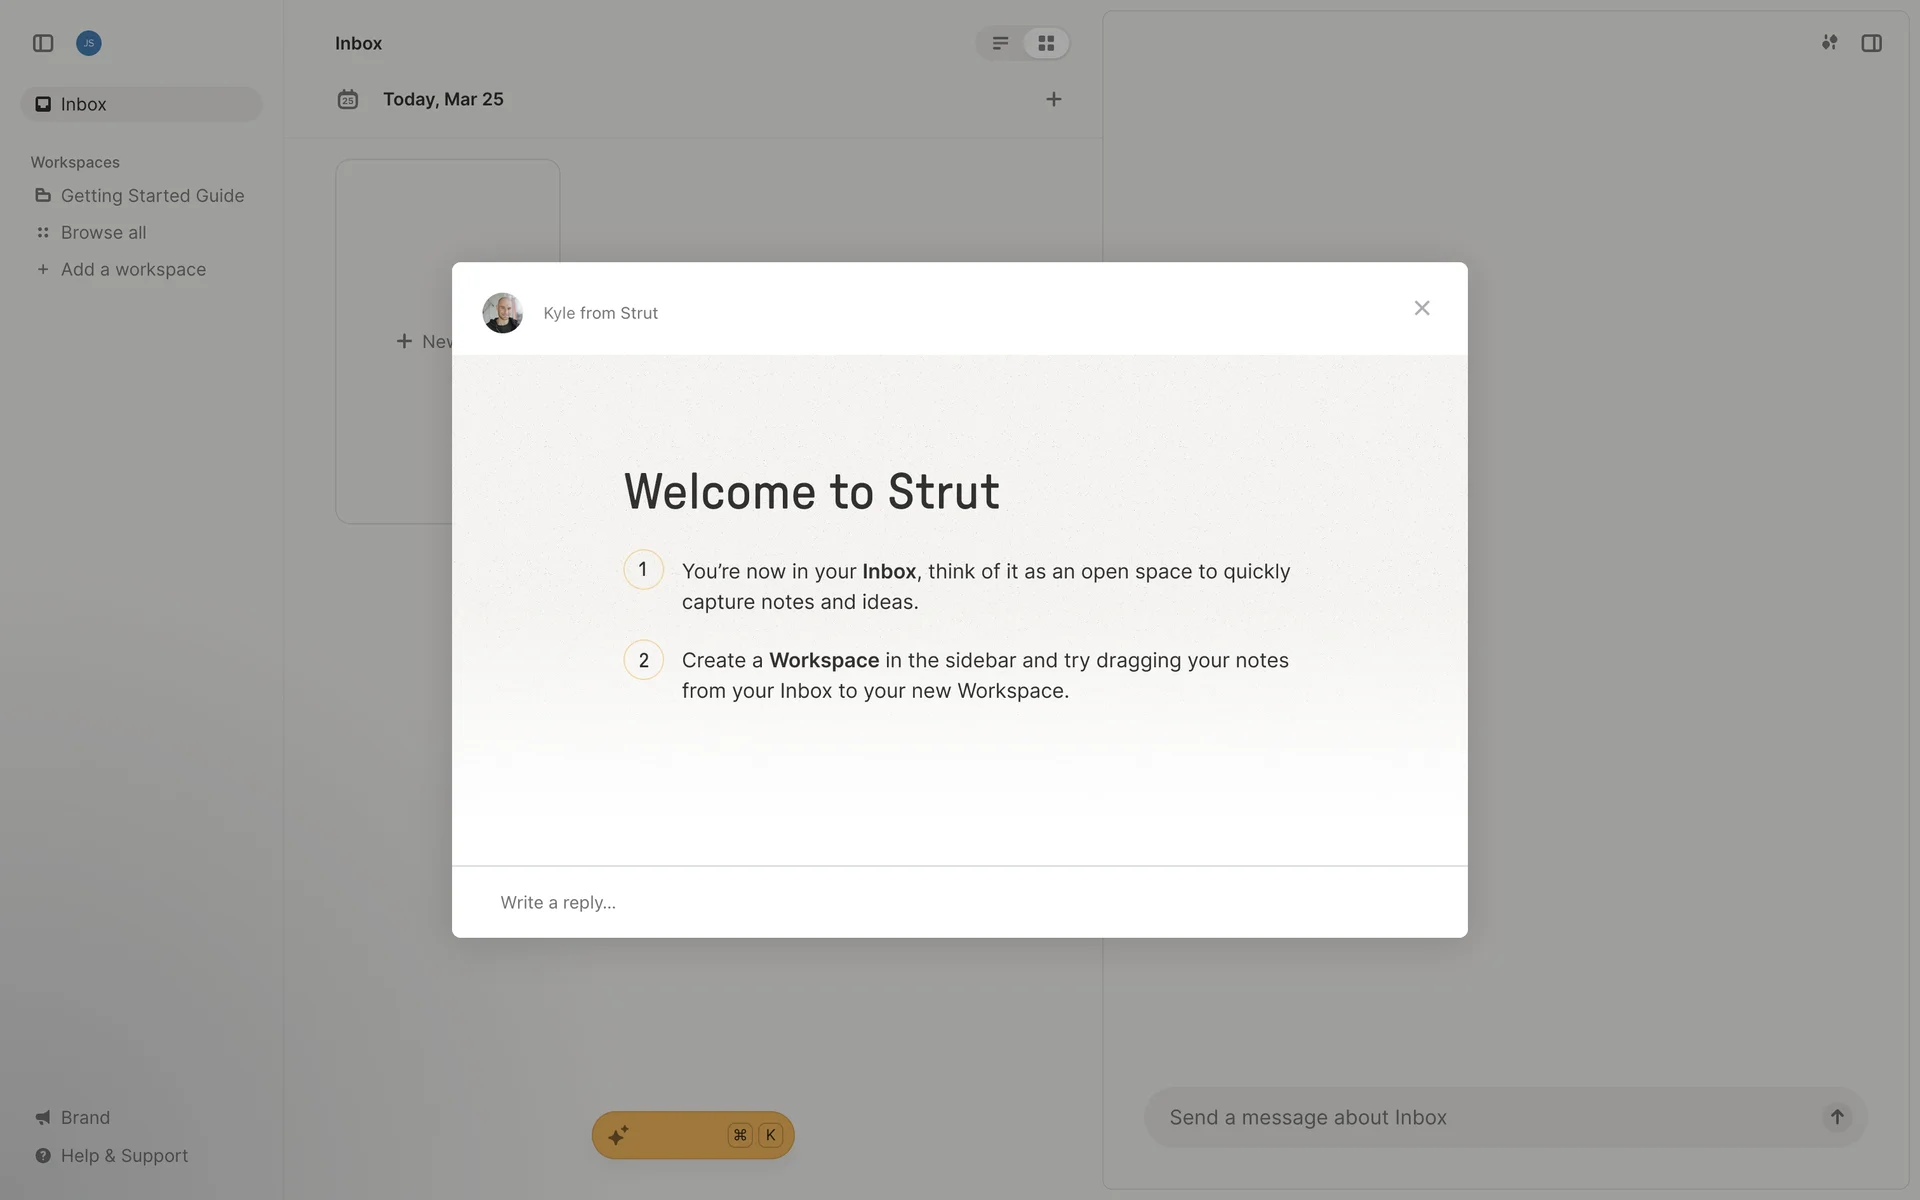Toggle the right sidebar panel icon
This screenshot has width=1920, height=1200.
[x=1871, y=43]
